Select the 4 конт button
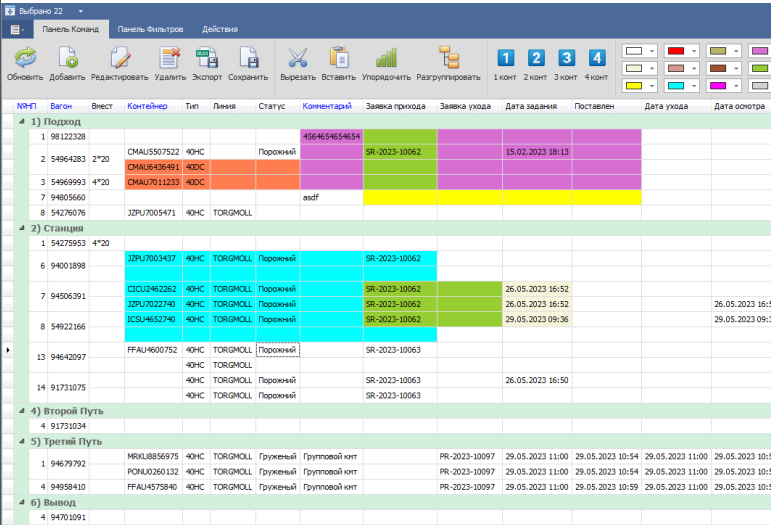The width and height of the screenshot is (771, 525). coord(597,59)
